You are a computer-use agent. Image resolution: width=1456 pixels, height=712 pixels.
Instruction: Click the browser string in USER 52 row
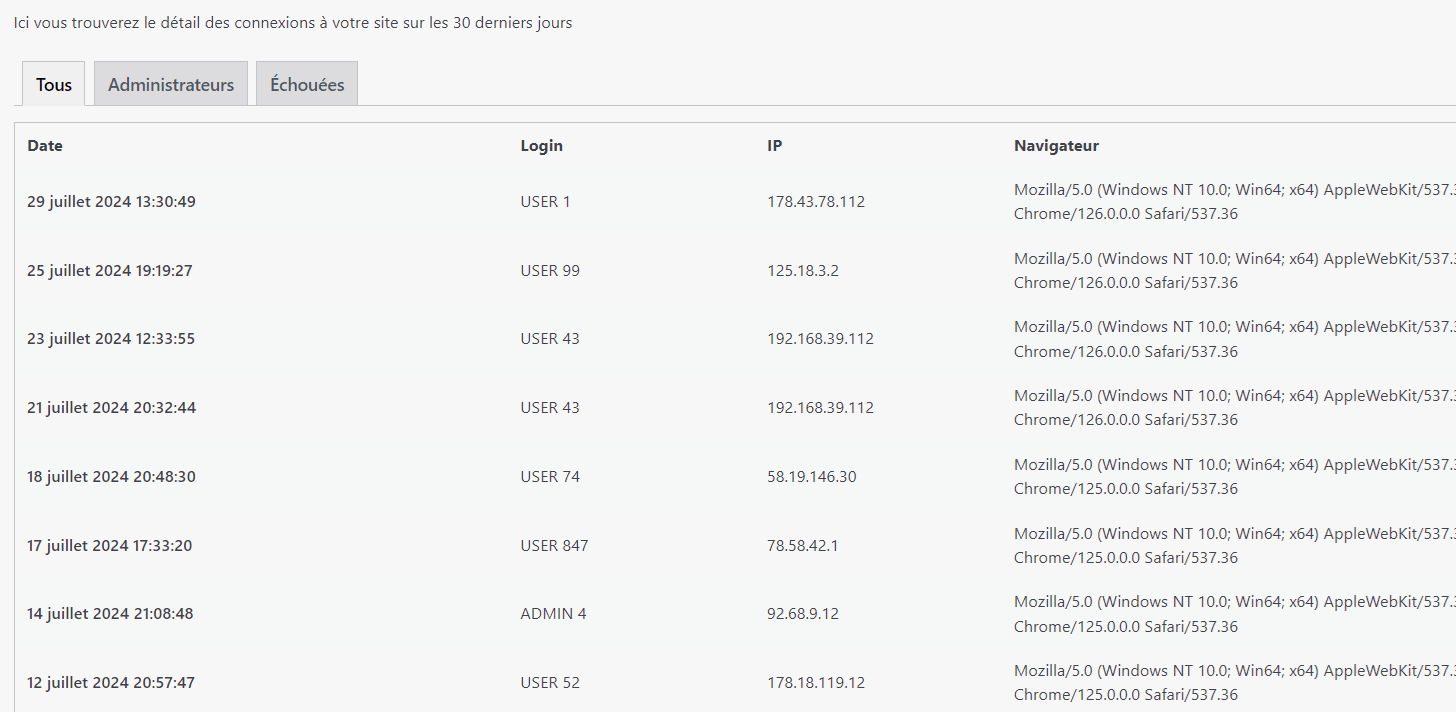[x=1235, y=683]
